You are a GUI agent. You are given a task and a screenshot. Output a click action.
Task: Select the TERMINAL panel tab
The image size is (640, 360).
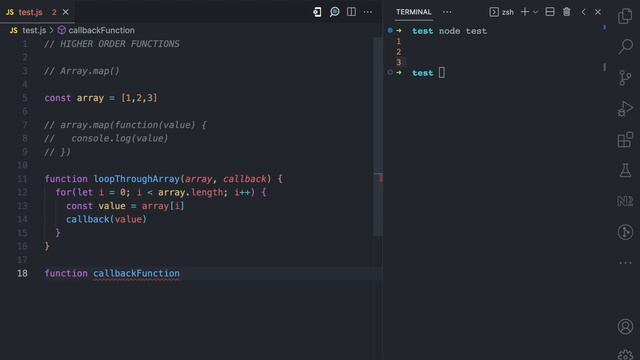click(413, 12)
